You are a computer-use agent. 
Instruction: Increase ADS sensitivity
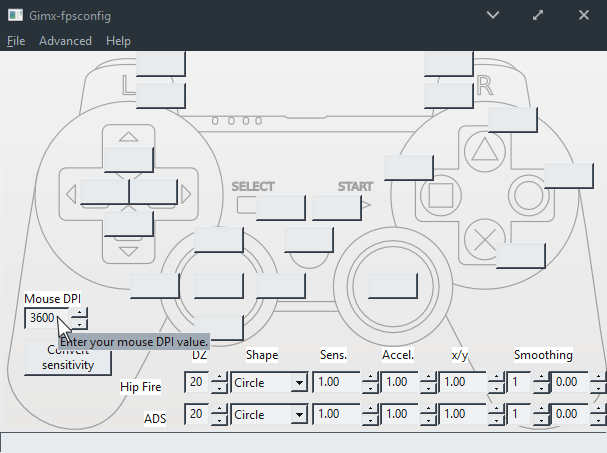tap(370, 409)
